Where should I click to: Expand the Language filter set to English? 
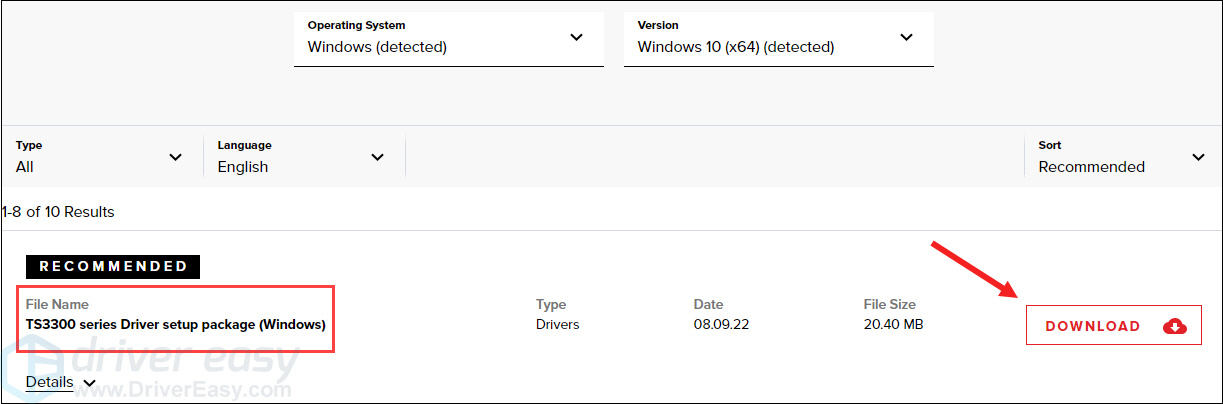click(302, 157)
